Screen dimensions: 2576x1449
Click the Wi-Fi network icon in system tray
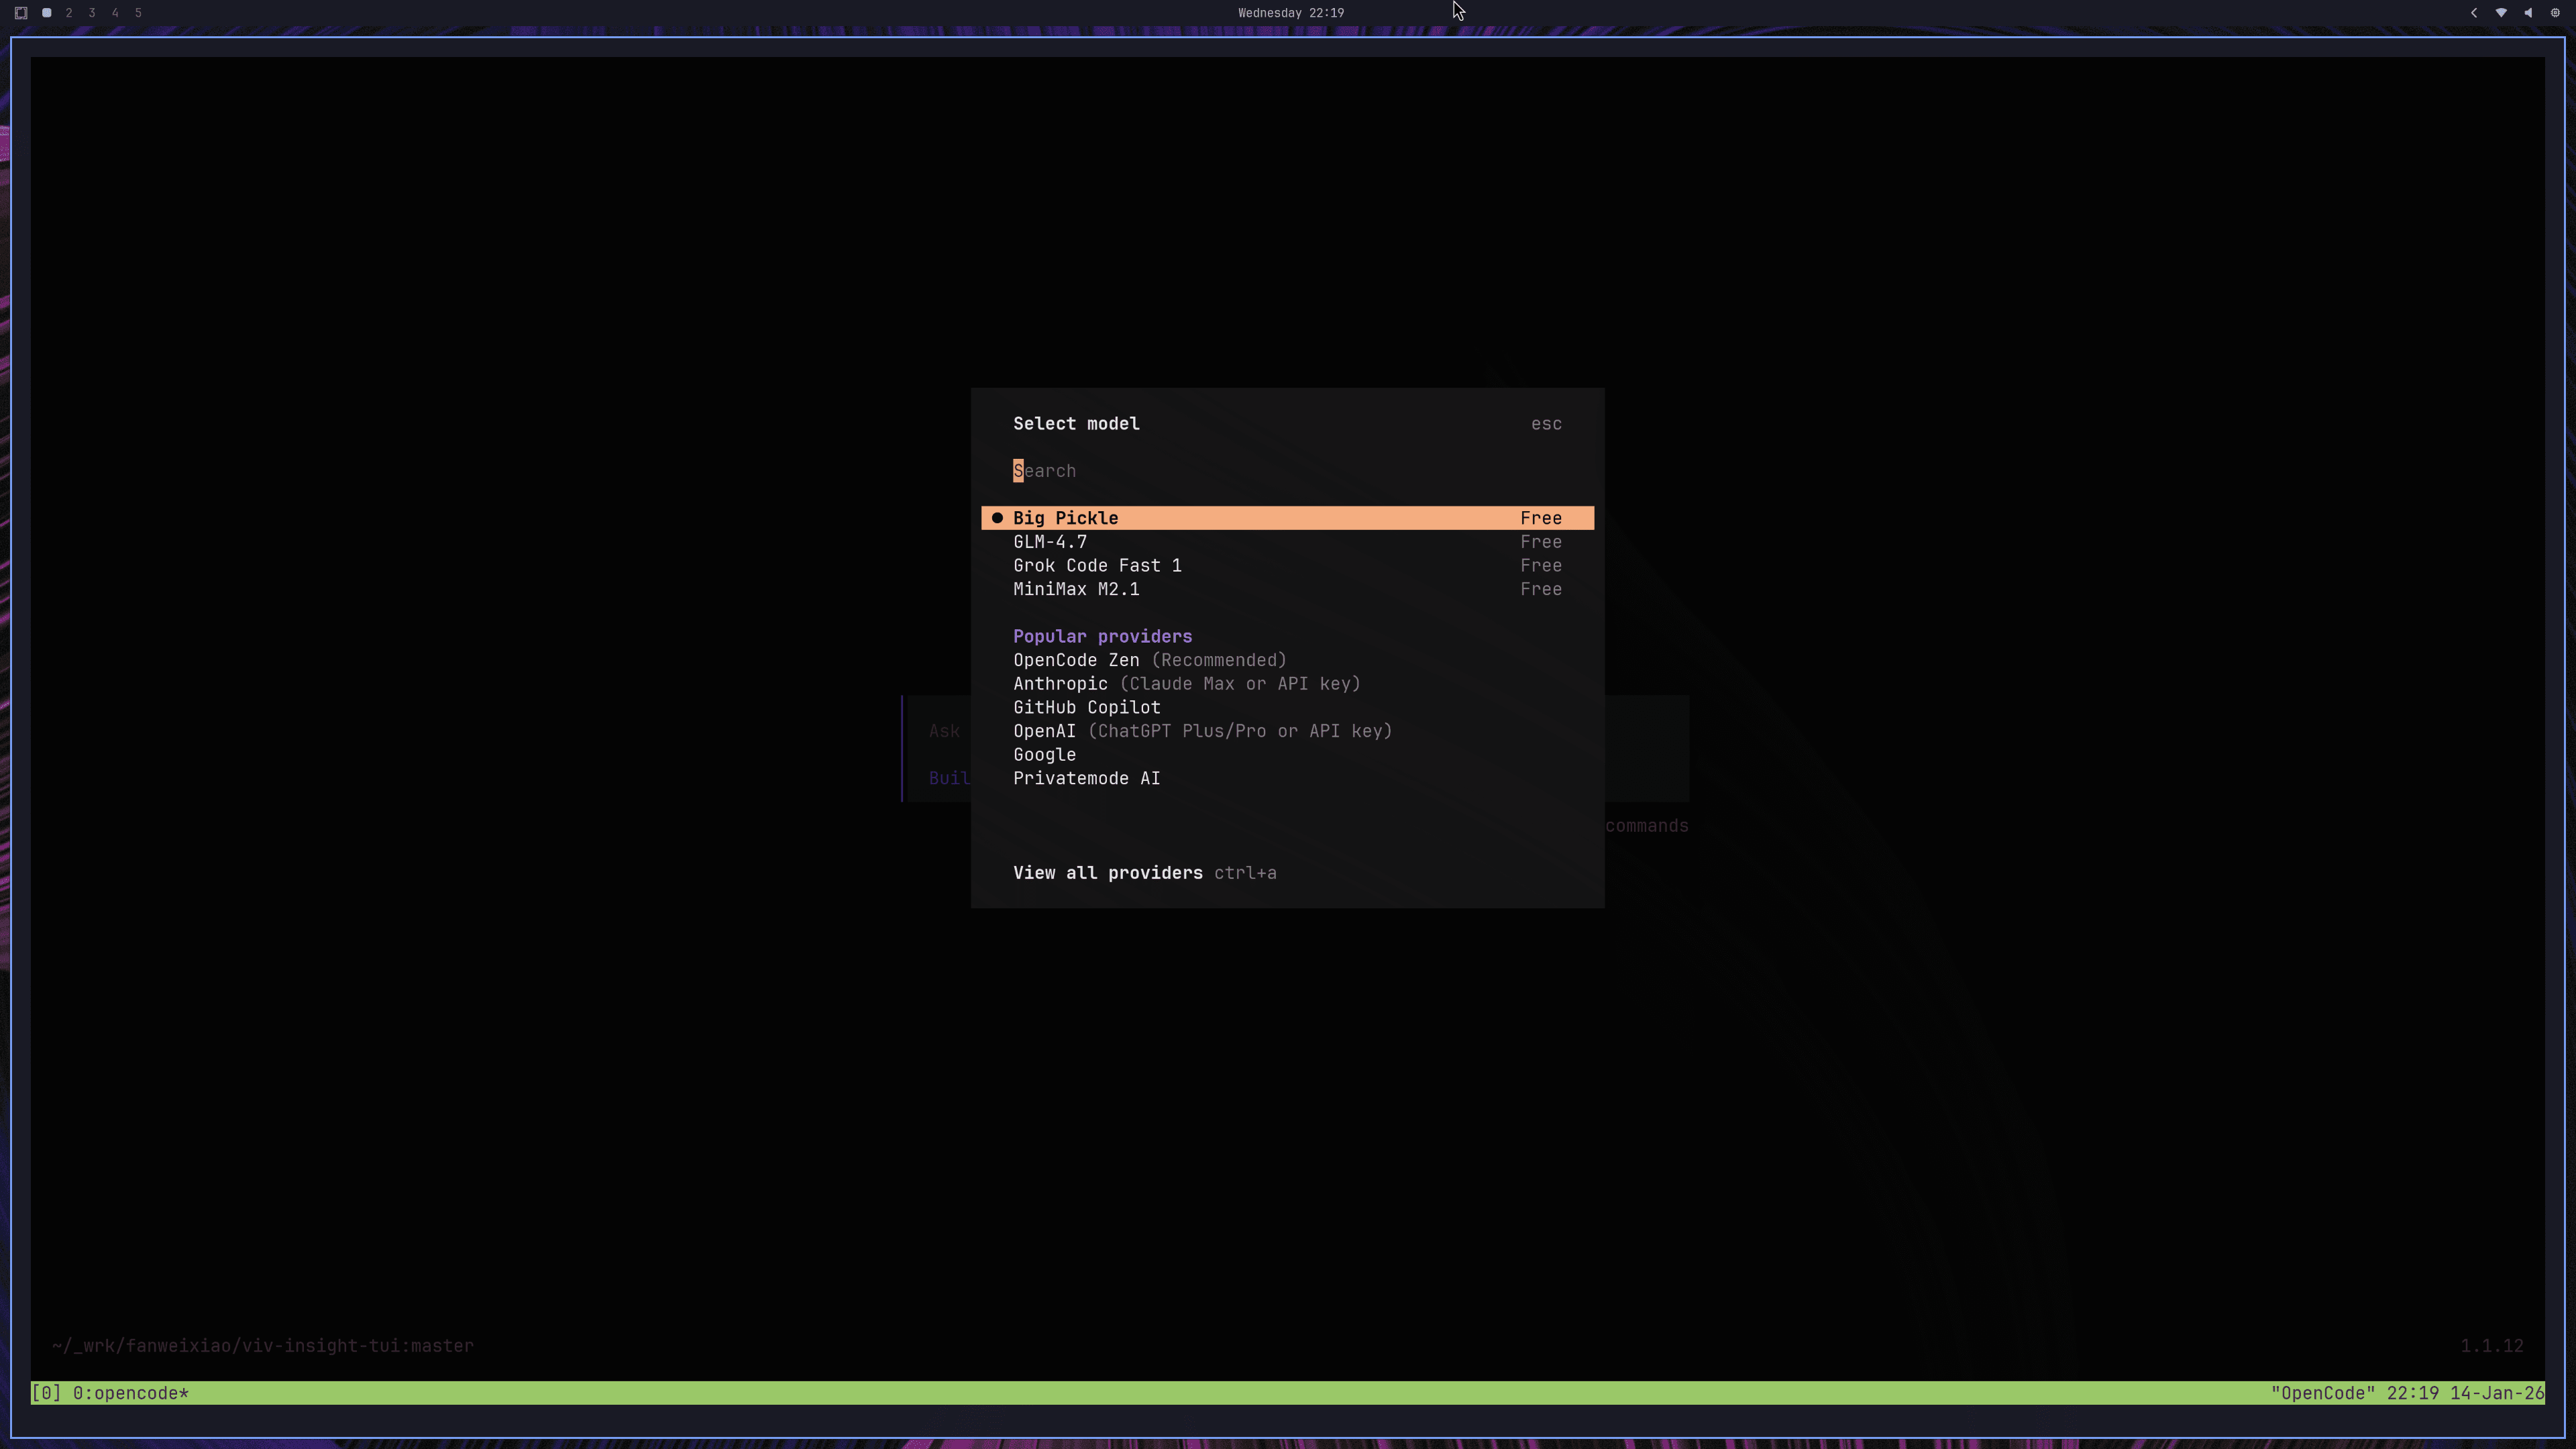coord(2501,13)
